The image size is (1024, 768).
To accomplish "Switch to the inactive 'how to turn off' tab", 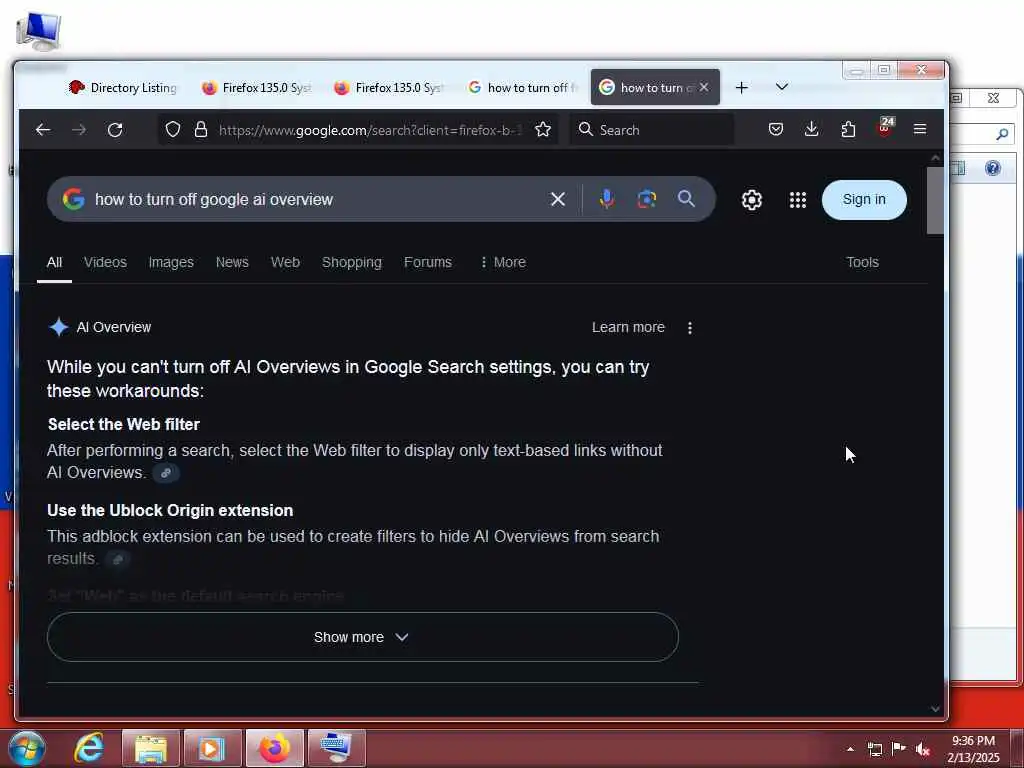I will [x=522, y=88].
